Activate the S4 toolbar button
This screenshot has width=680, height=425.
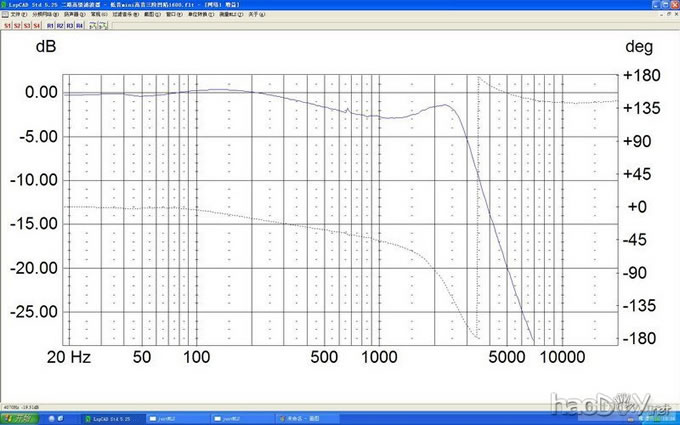click(37, 24)
